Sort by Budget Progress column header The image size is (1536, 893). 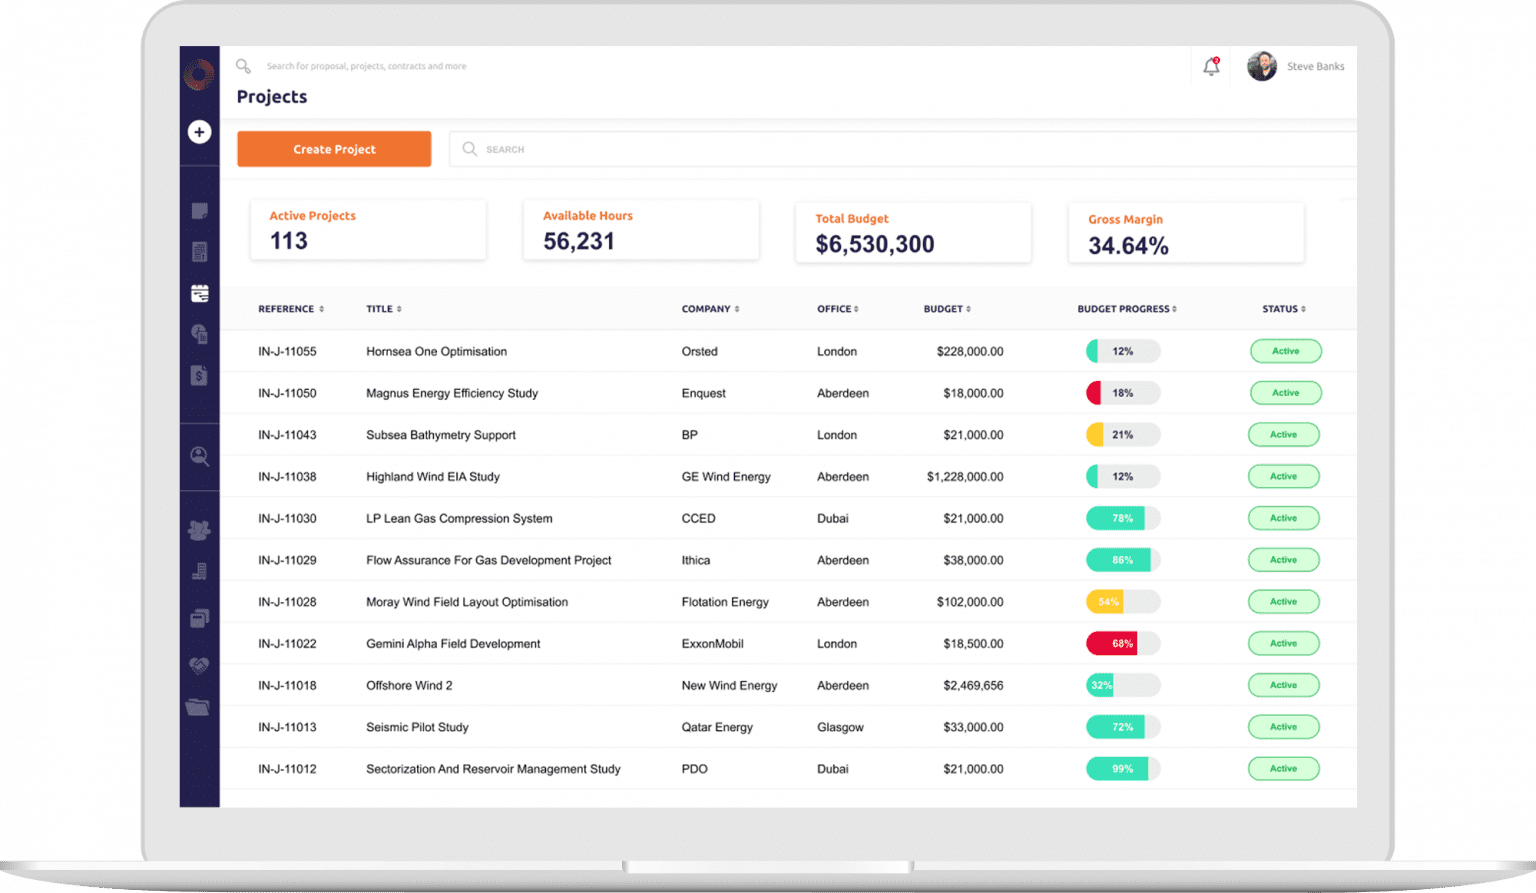[1126, 309]
